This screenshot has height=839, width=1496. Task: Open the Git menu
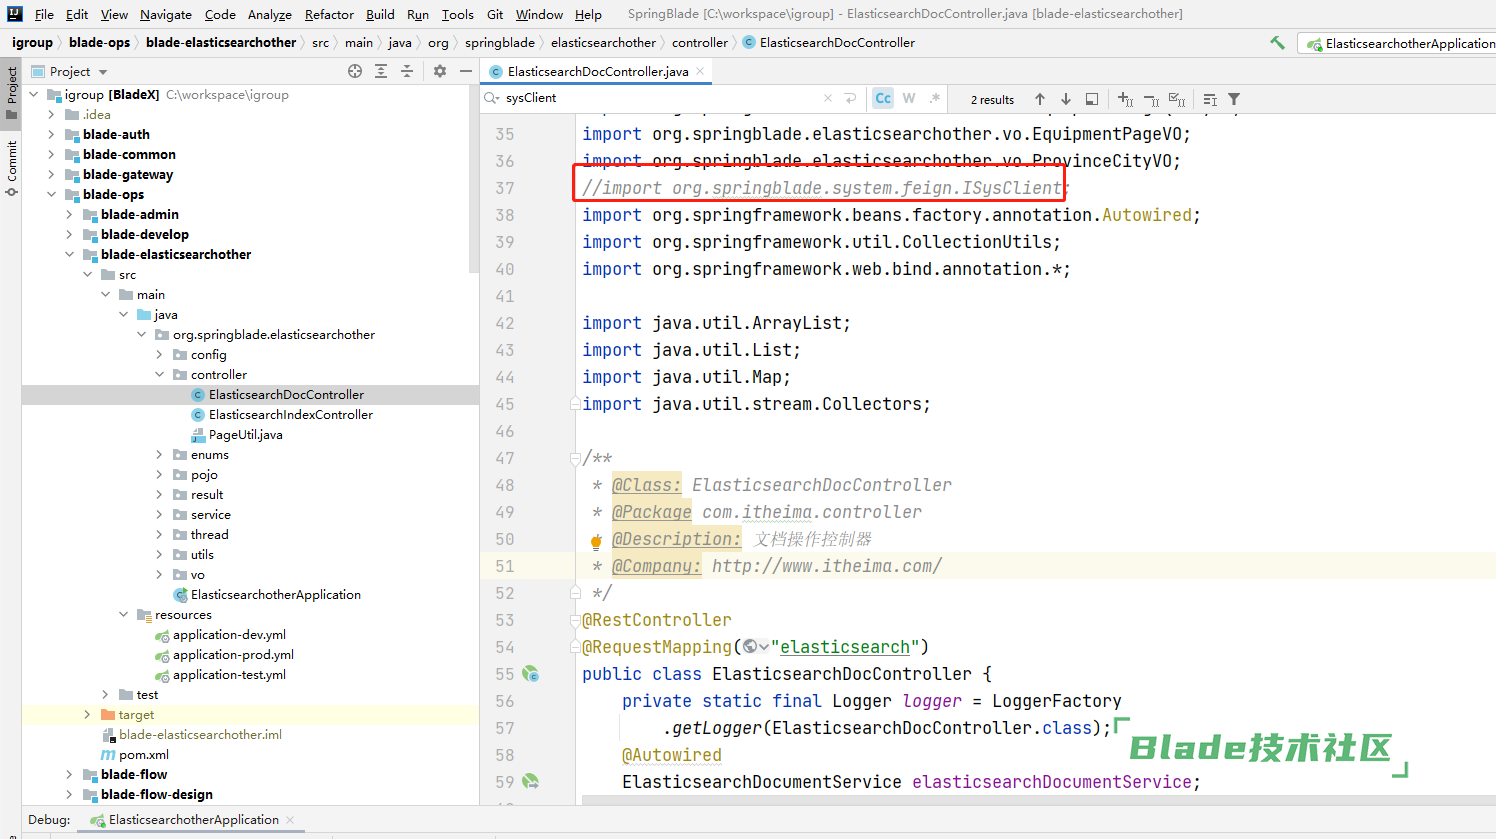tap(495, 14)
